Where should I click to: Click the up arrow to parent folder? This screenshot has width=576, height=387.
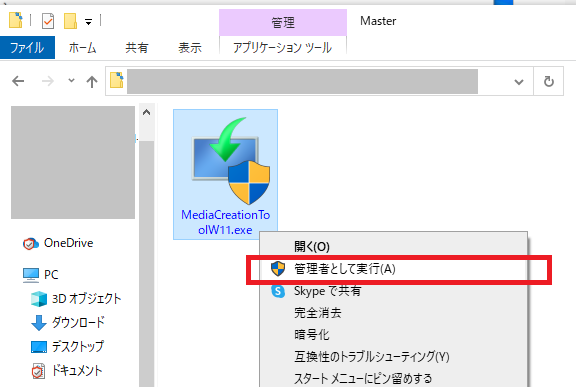tap(92, 81)
